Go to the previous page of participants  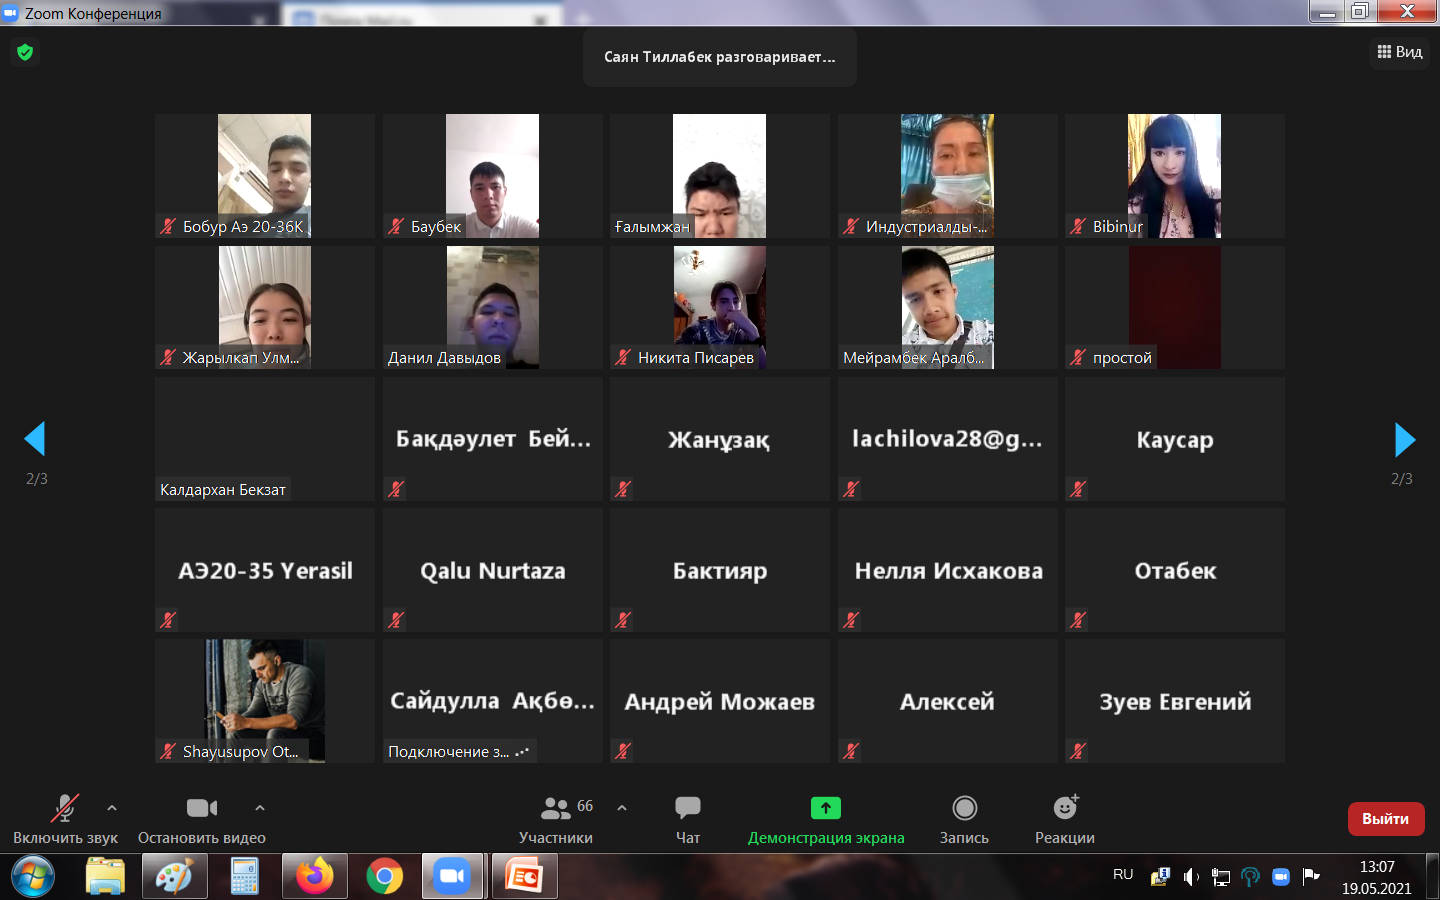click(x=35, y=439)
